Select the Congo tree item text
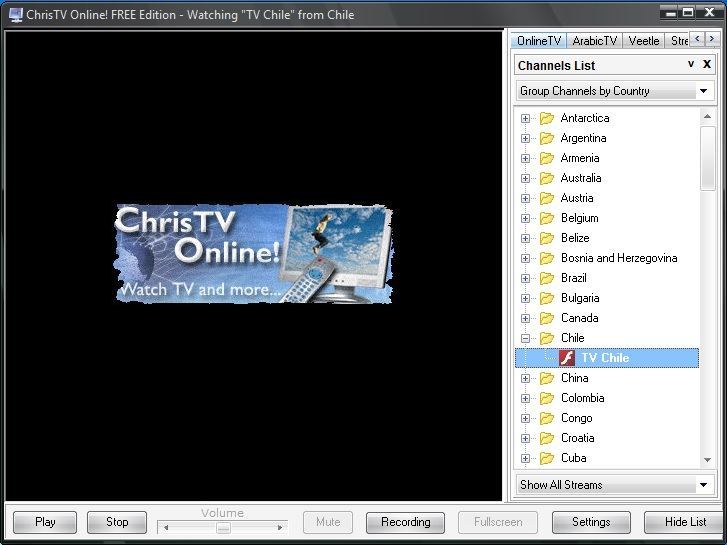The height and width of the screenshot is (545, 727). pyautogui.click(x=576, y=418)
